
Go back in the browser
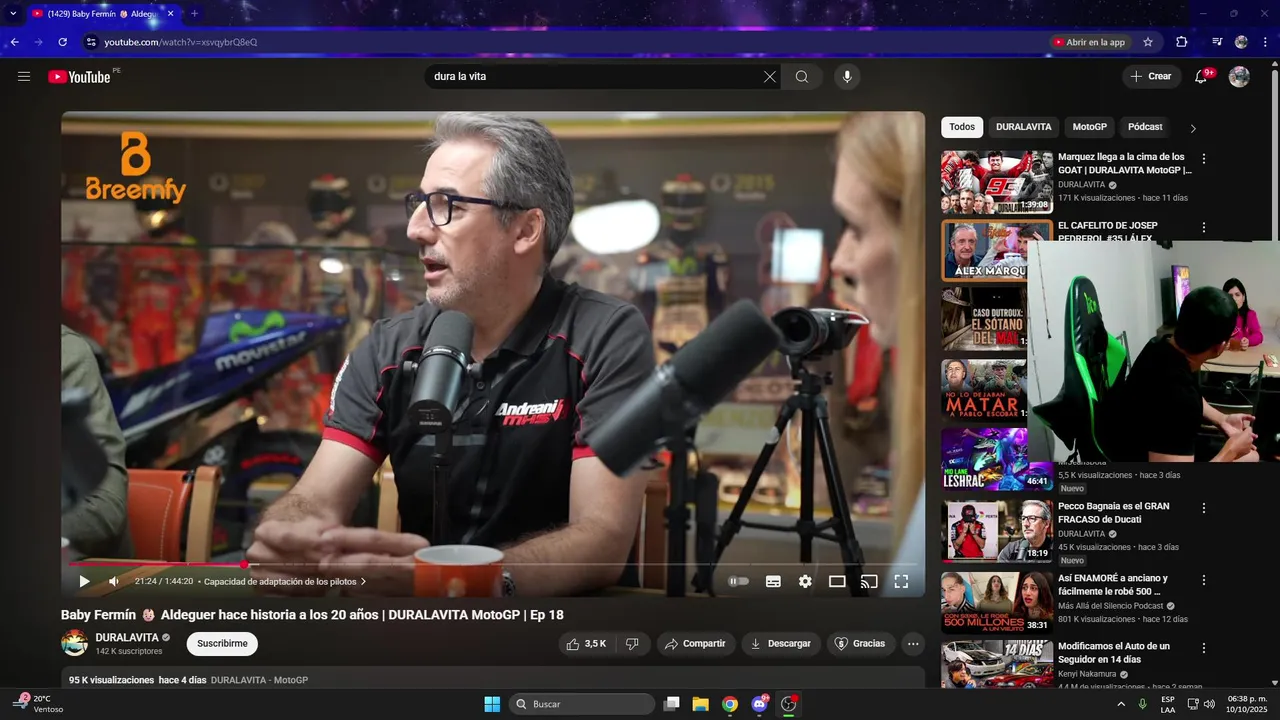[x=14, y=42]
